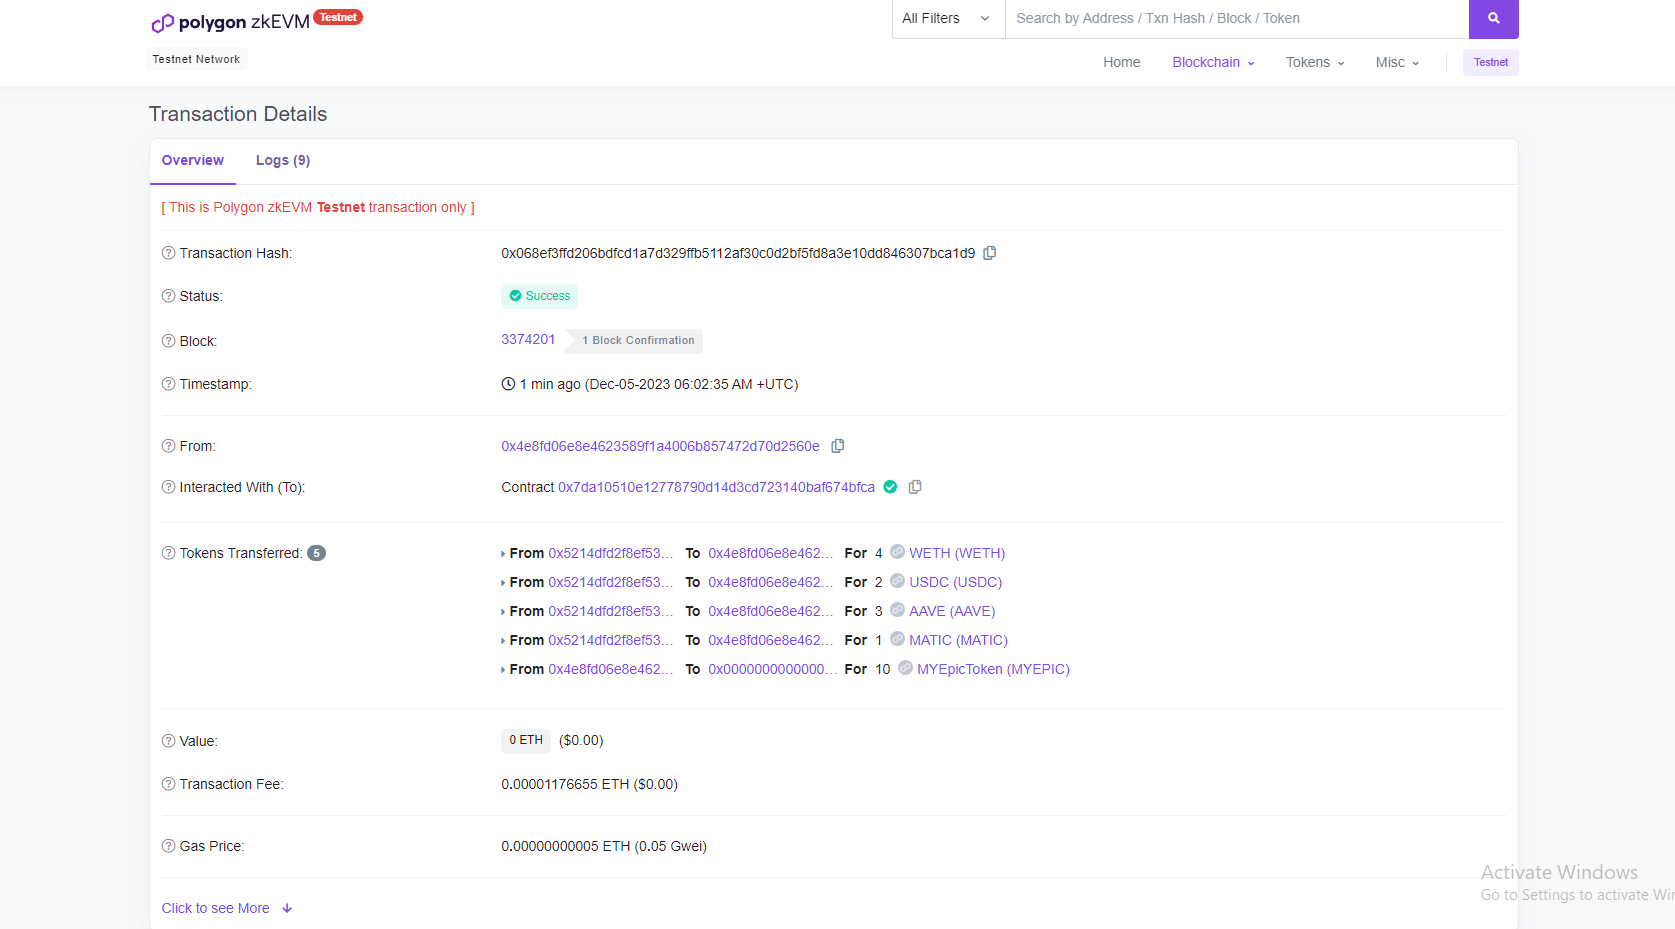Expand the AAVE transfer row arrow

point(503,612)
